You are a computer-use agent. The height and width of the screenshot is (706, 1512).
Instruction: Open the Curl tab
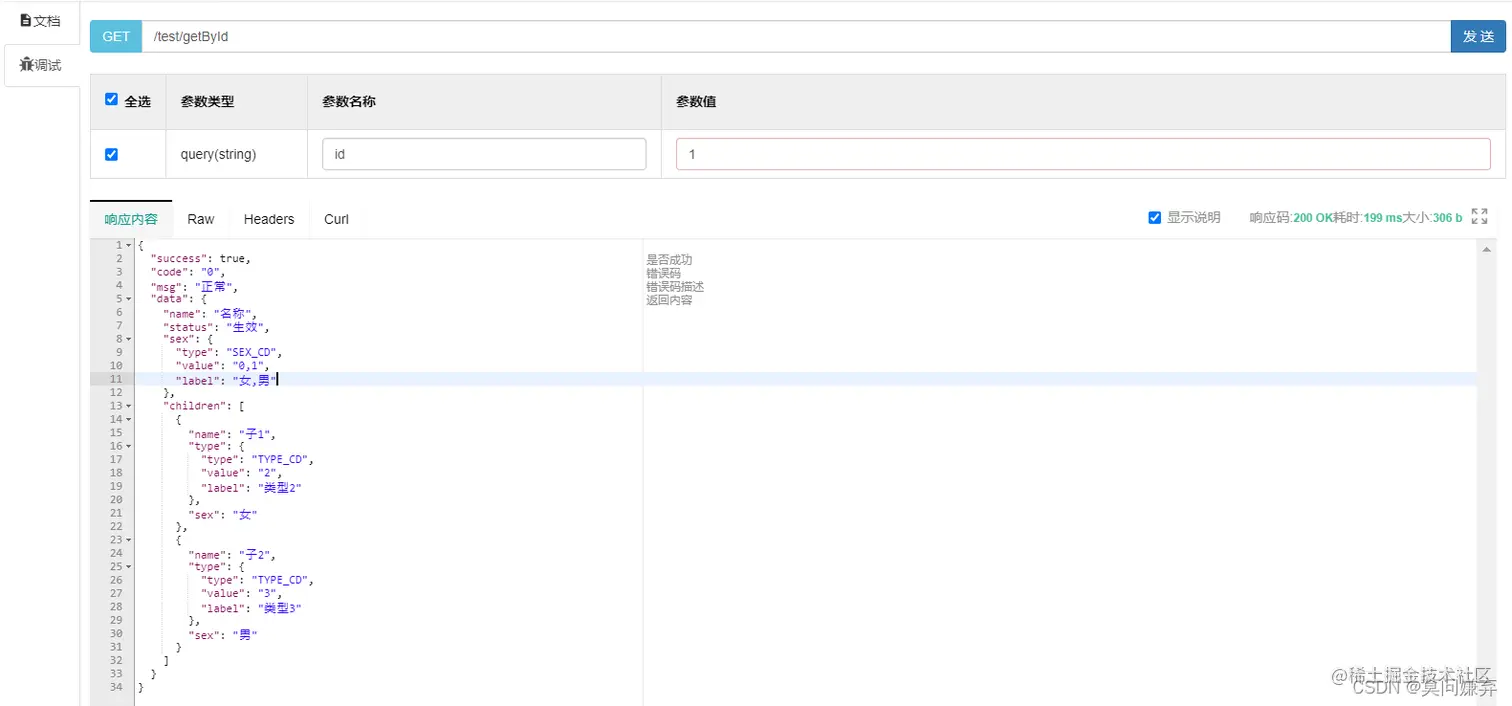(336, 219)
